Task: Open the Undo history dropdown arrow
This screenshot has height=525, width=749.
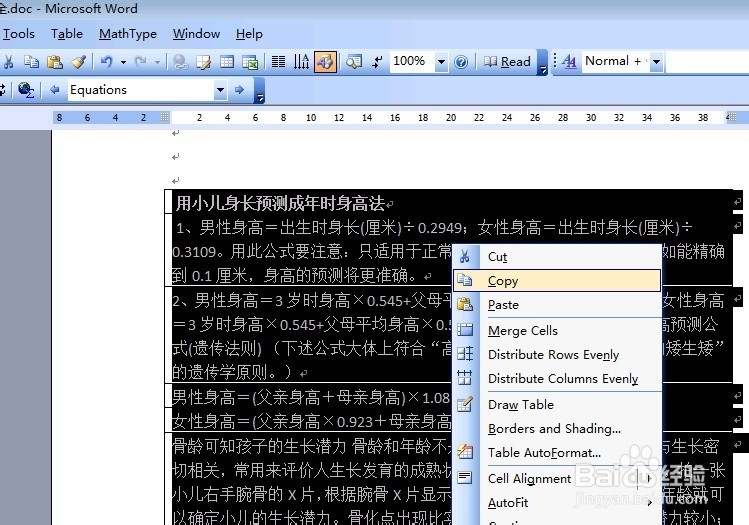Action: pyautogui.click(x=123, y=62)
